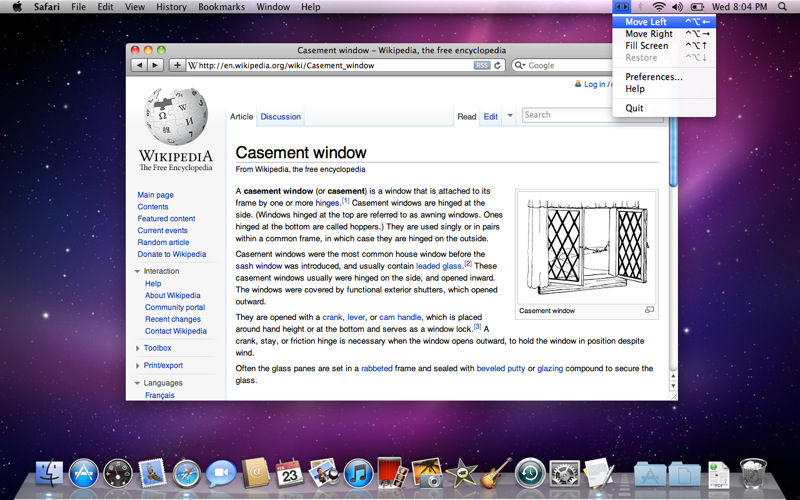Click the add bookmark plus button
Image resolution: width=800 pixels, height=500 pixels.
click(x=177, y=65)
